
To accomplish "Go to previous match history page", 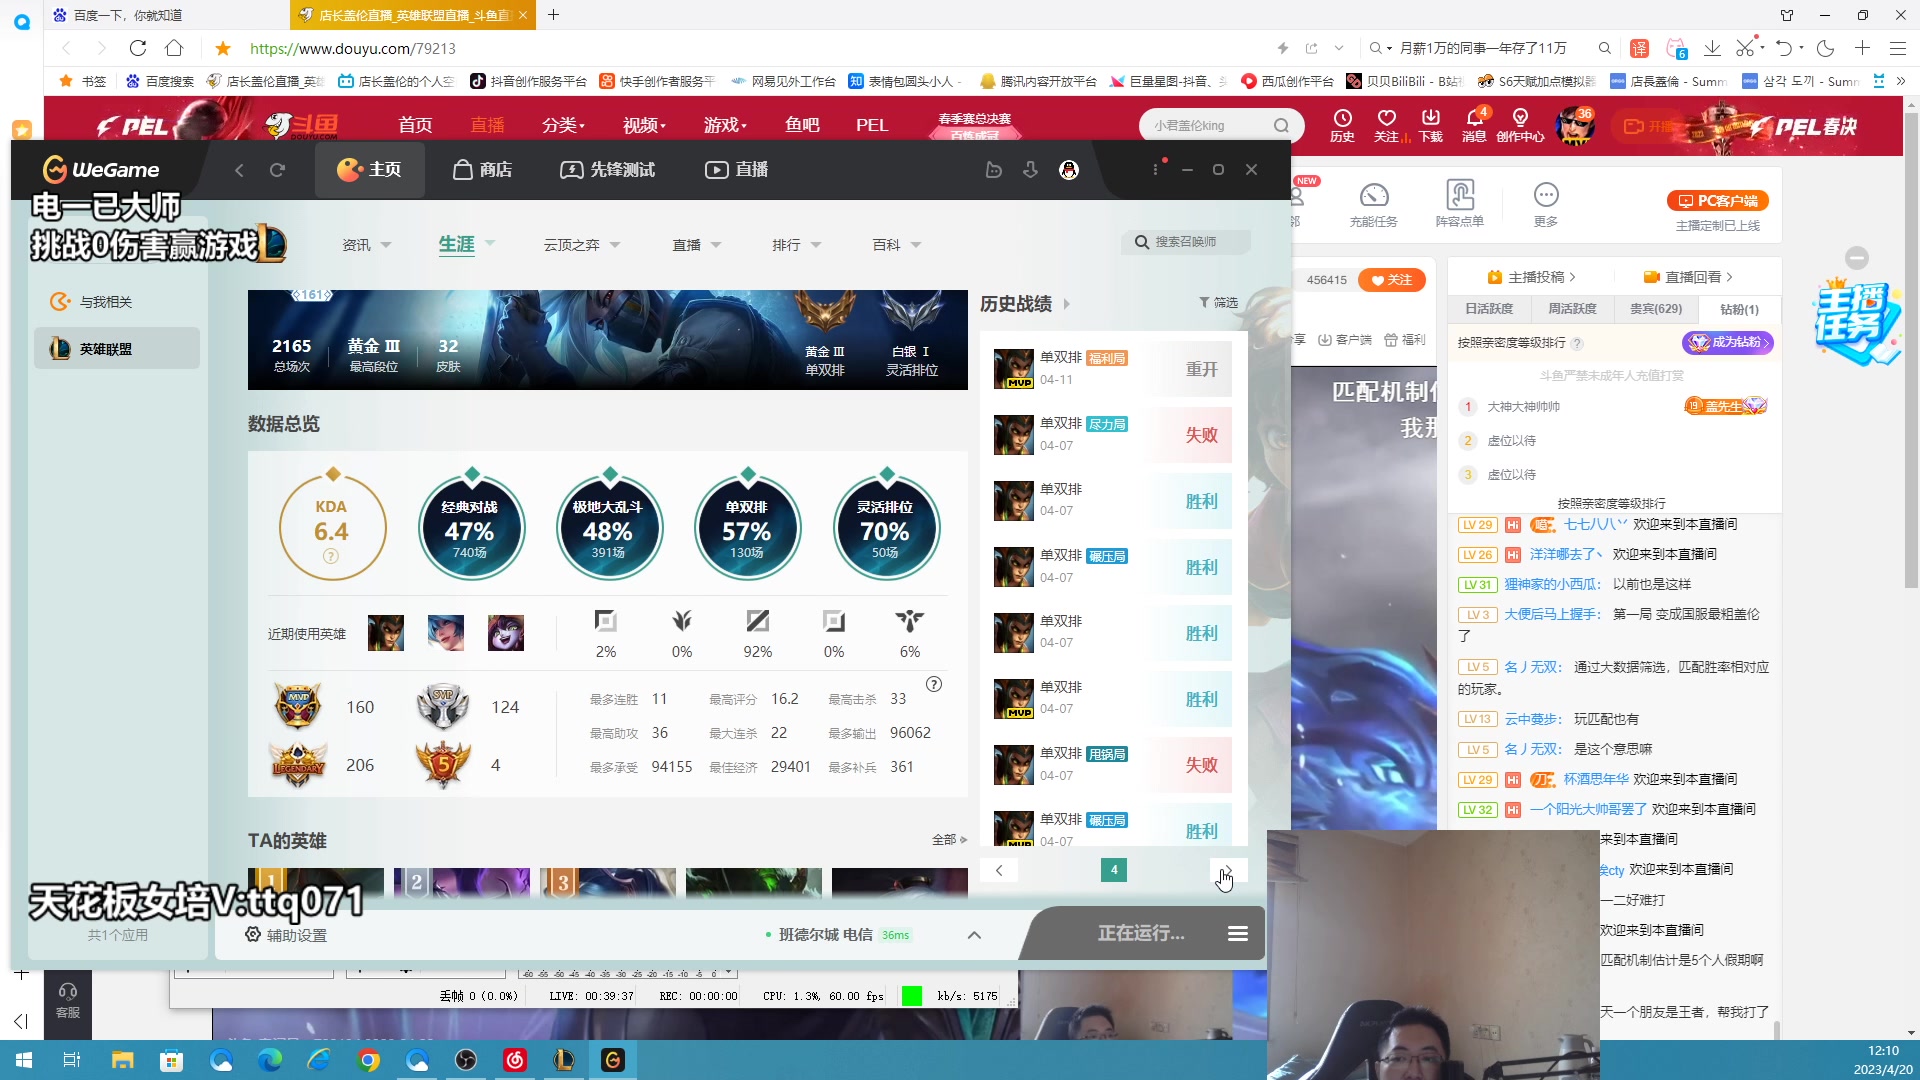I will click(x=998, y=870).
